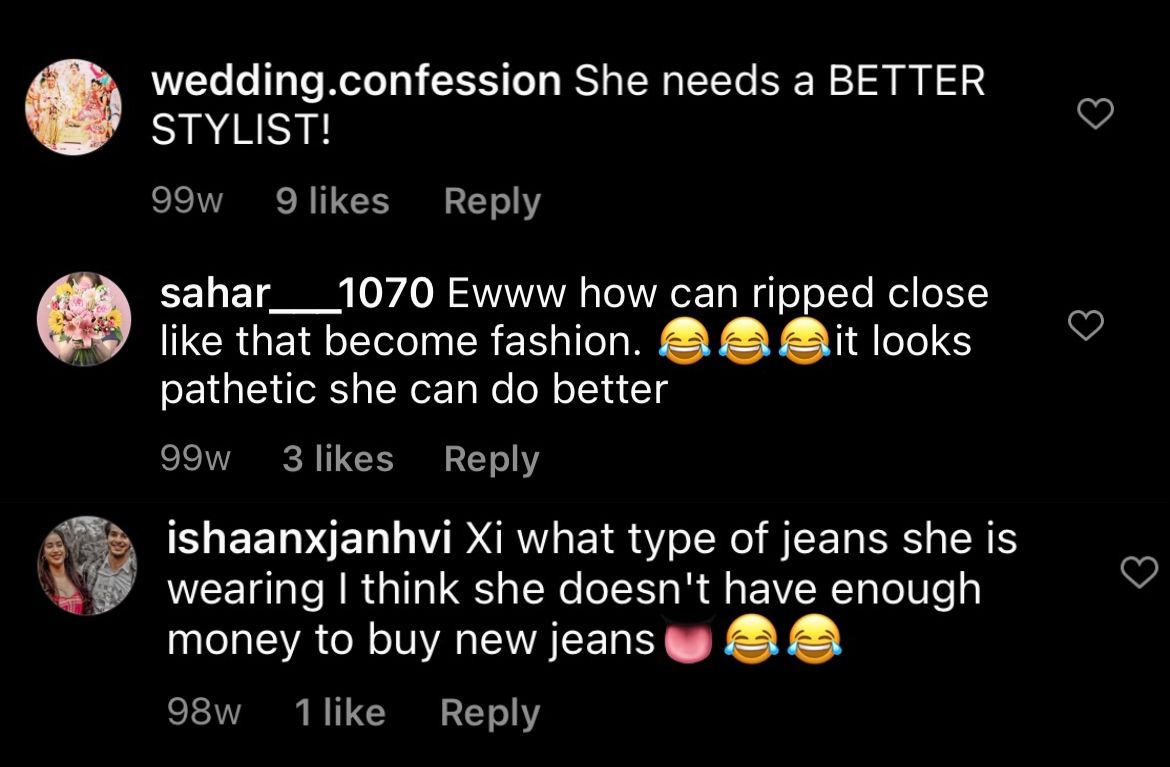Select the 99w timestamp under sahar____1070

point(195,459)
